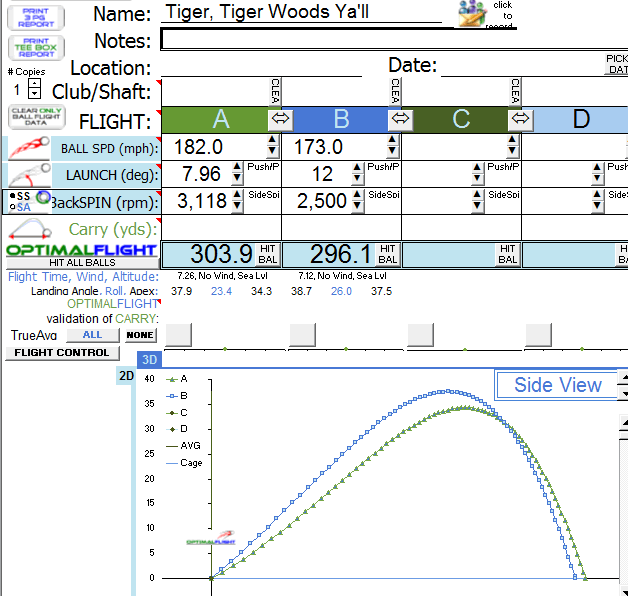Open FLIGHT CONTROL
Image resolution: width=628 pixels, height=596 pixels.
pos(62,353)
